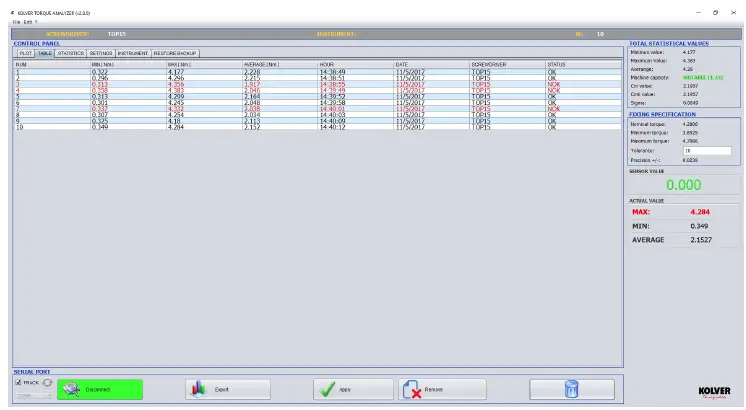
Task: Select max value 4.18 cell
Action: click(x=205, y=121)
